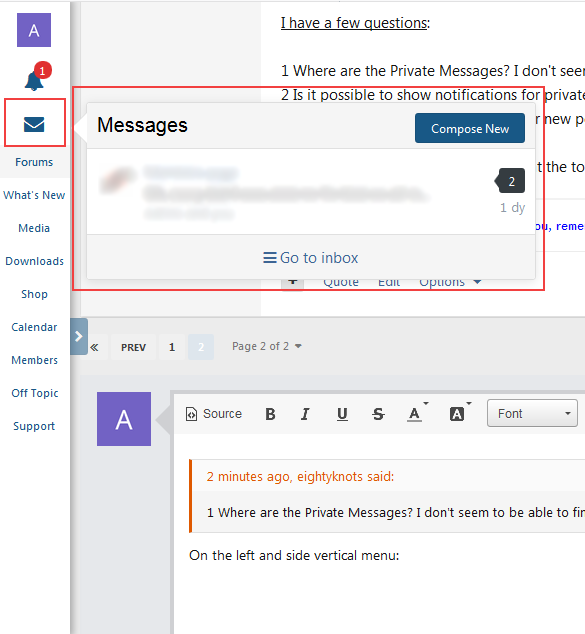Open the notifications bell icon
This screenshot has width=585, height=634.
pyautogui.click(x=34, y=80)
